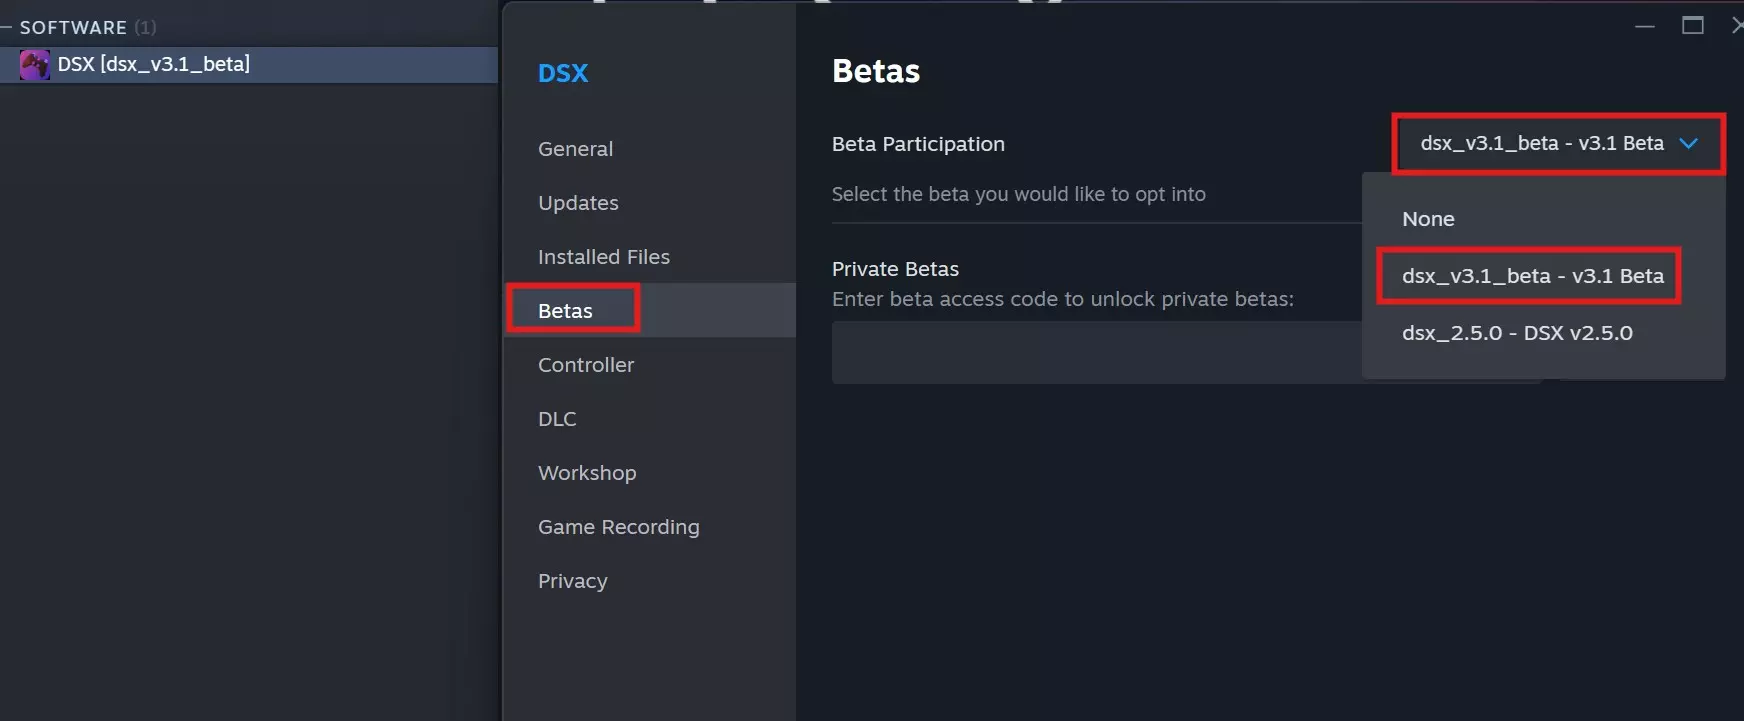Open the General settings tab
This screenshot has width=1744, height=721.
(x=575, y=149)
